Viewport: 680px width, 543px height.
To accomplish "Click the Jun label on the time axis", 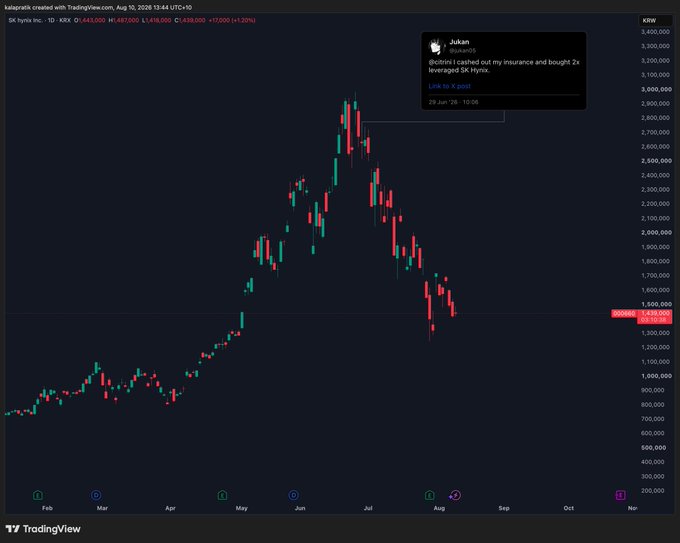I will (300, 508).
